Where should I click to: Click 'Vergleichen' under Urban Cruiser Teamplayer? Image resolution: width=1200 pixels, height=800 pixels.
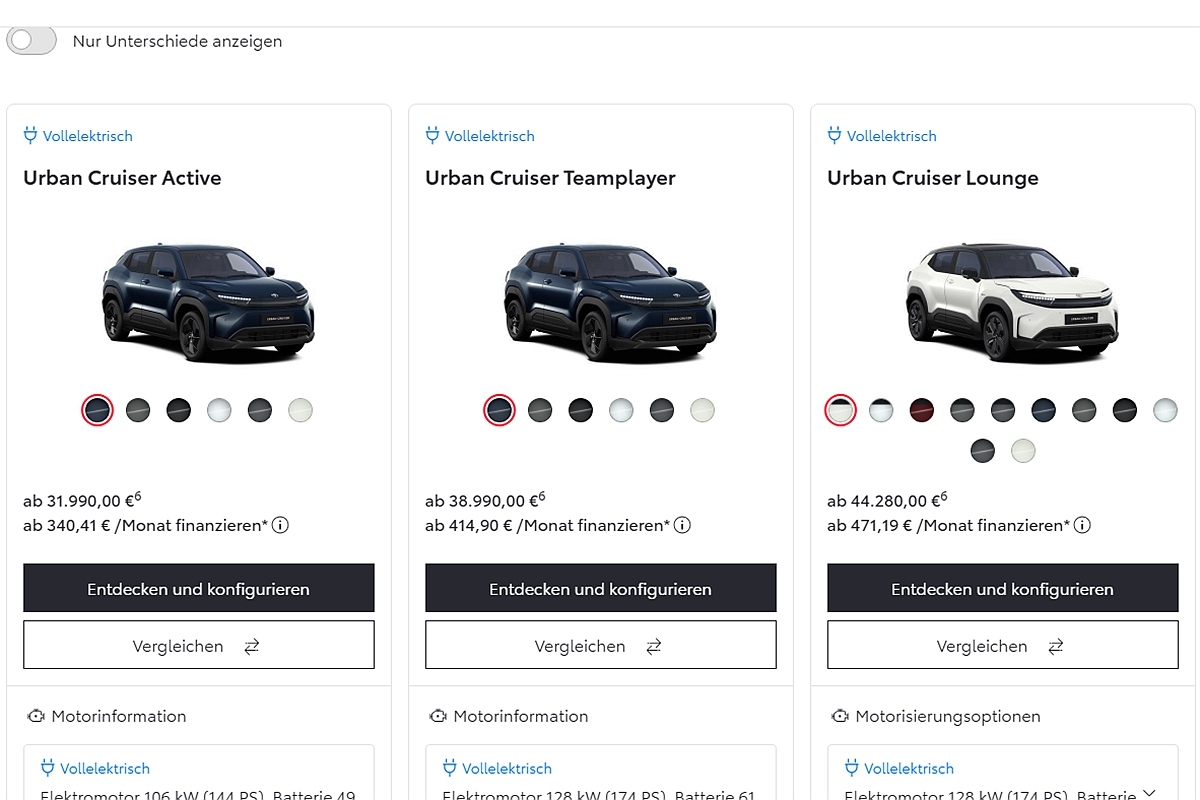(x=600, y=645)
